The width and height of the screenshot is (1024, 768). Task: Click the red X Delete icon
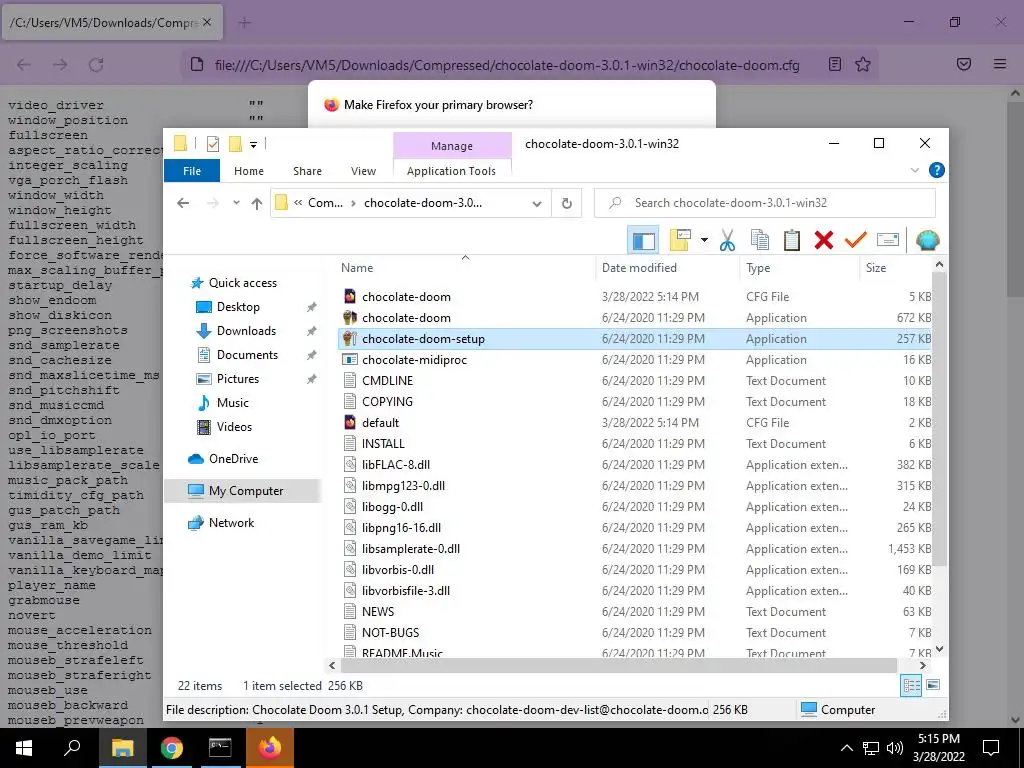(x=824, y=240)
